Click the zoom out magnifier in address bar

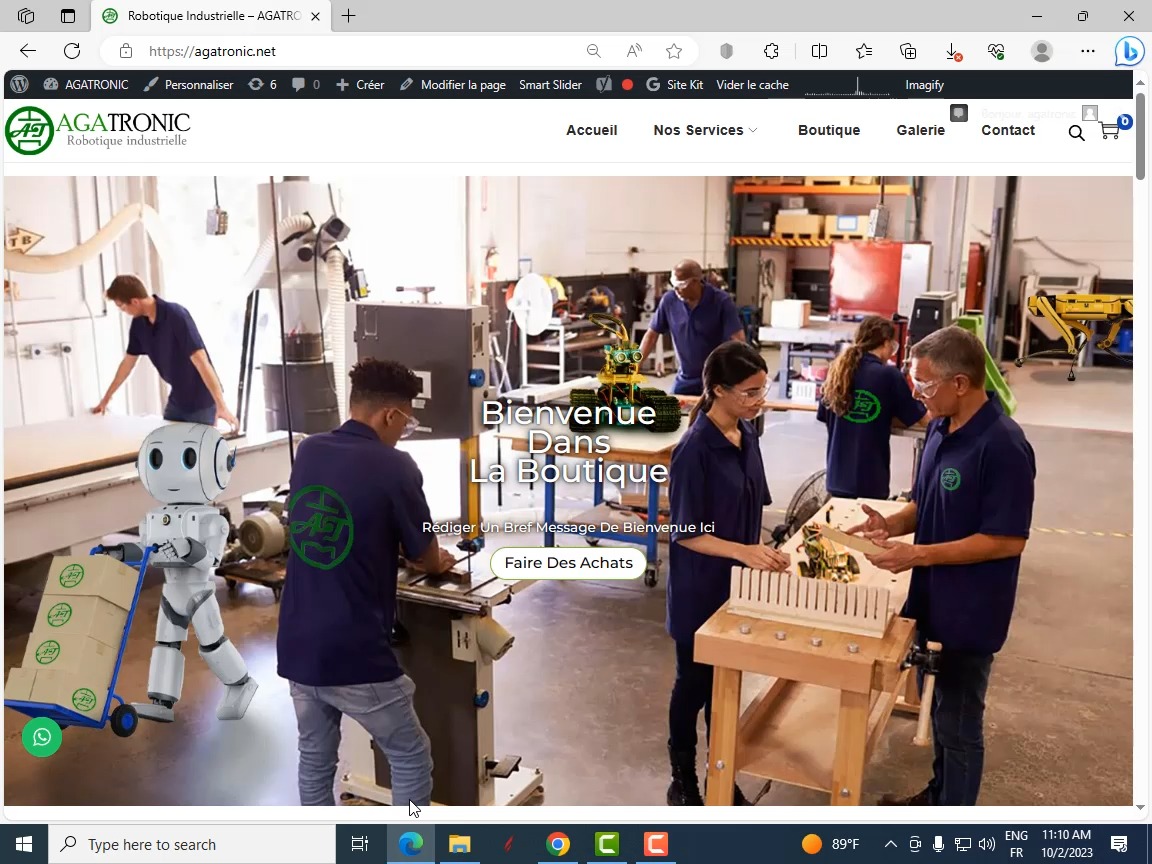click(594, 51)
